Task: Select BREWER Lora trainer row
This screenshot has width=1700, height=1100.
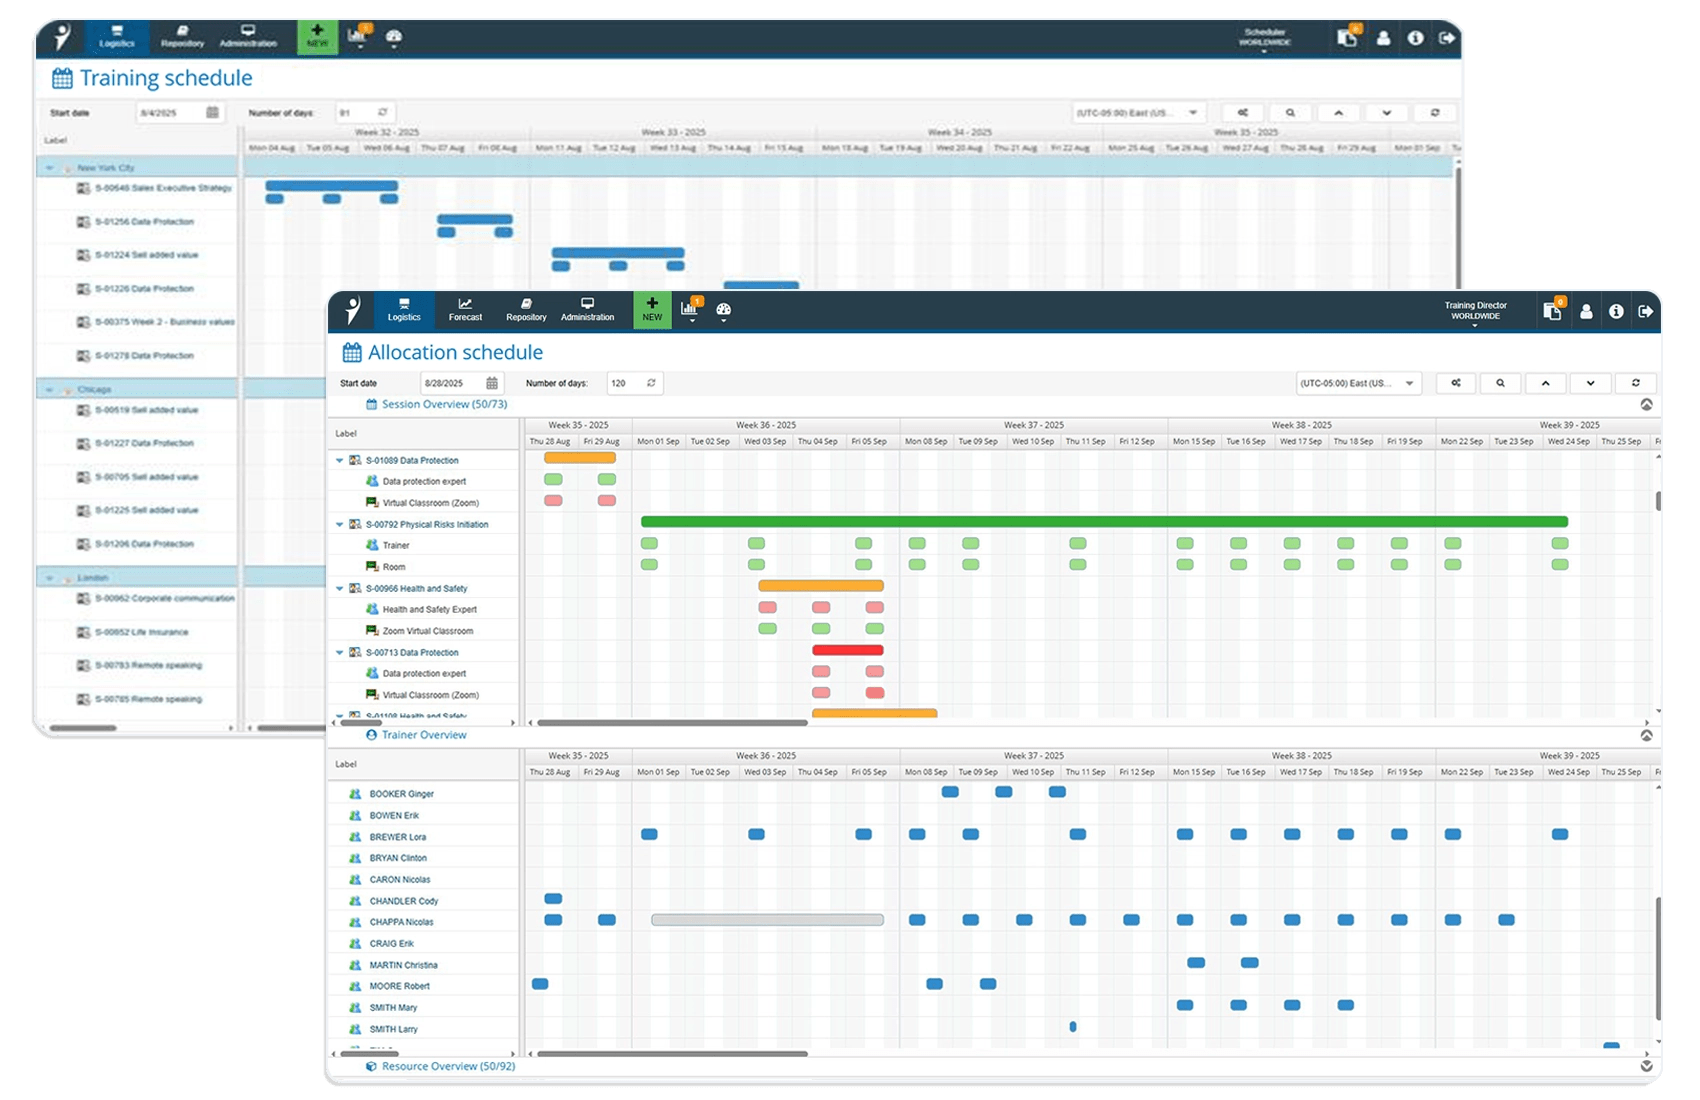Action: 423,837
